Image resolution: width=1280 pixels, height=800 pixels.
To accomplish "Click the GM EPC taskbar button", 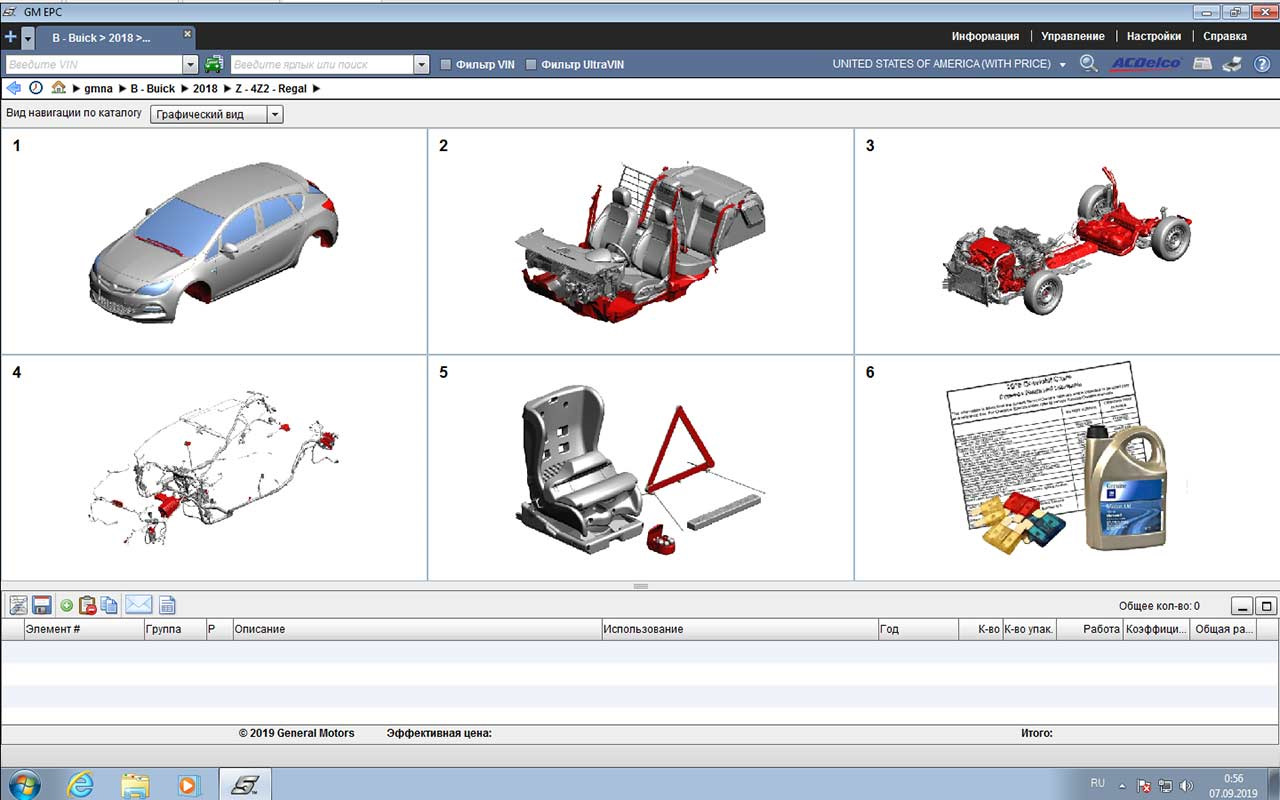I will click(244, 785).
